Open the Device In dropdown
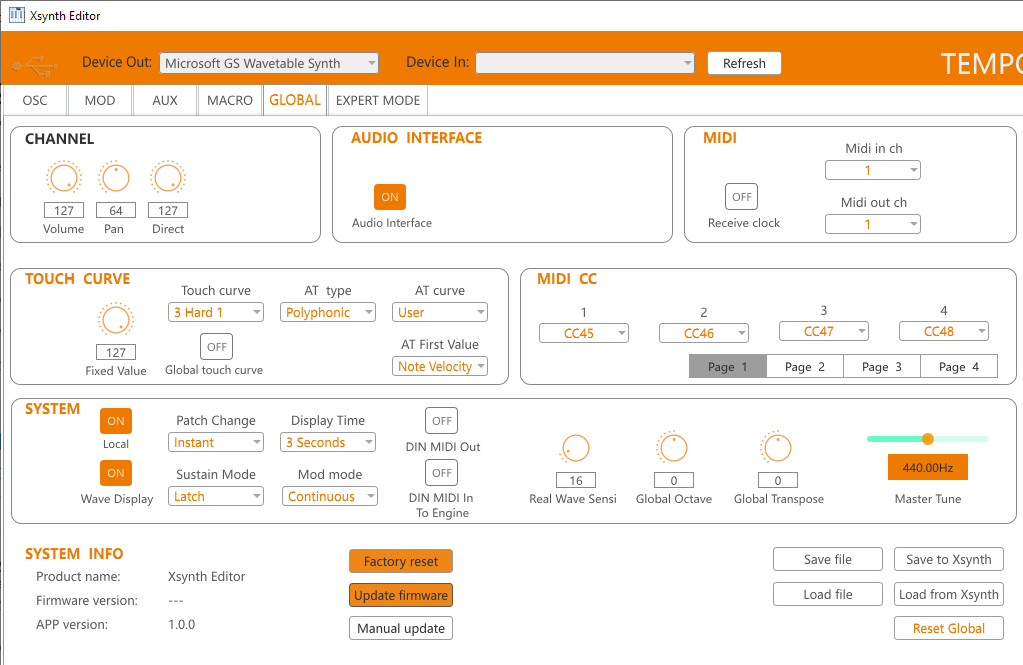Image resolution: width=1023 pixels, height=665 pixels. pyautogui.click(x=585, y=63)
